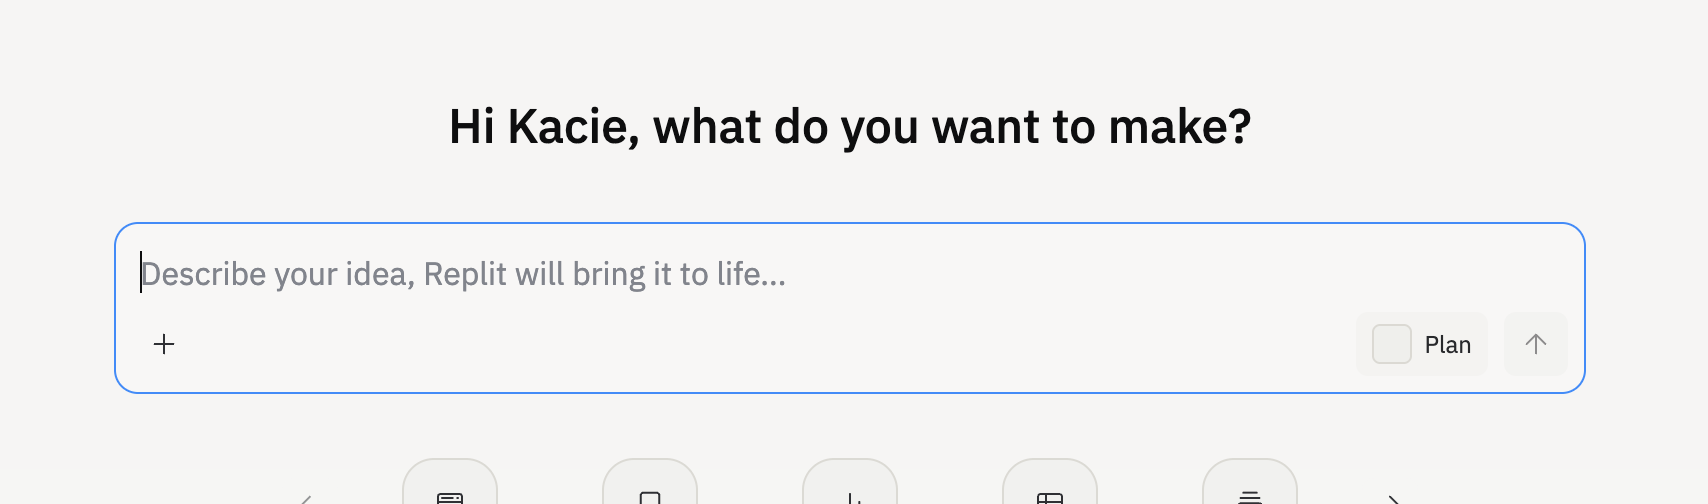Open the add-attachment menu via plus
The width and height of the screenshot is (1708, 504).
tap(164, 344)
